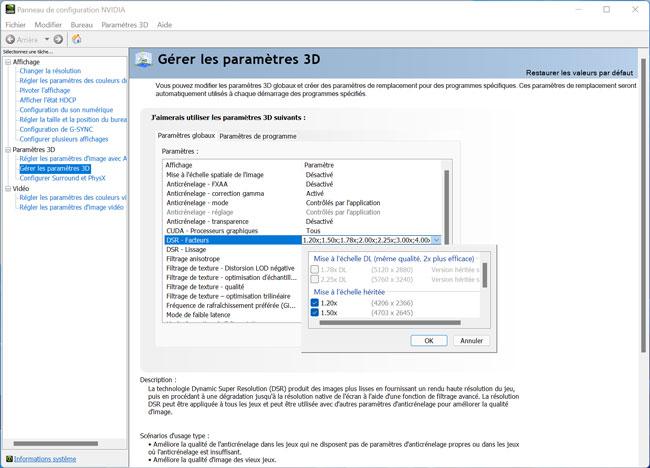Open the Paramètres 3D menu
This screenshot has height=468, width=650.
(x=124, y=23)
